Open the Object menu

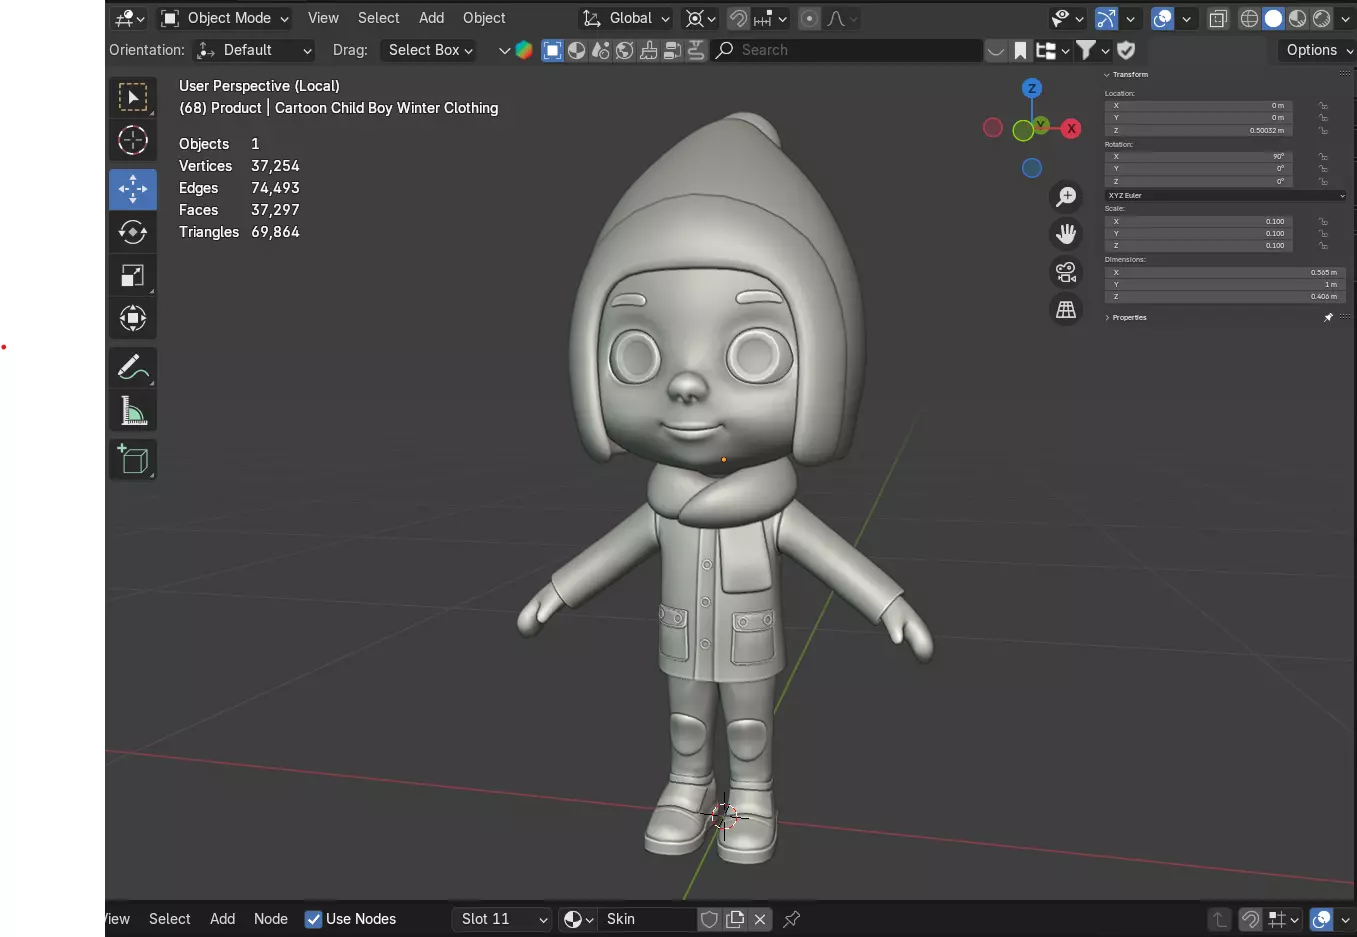(x=484, y=18)
